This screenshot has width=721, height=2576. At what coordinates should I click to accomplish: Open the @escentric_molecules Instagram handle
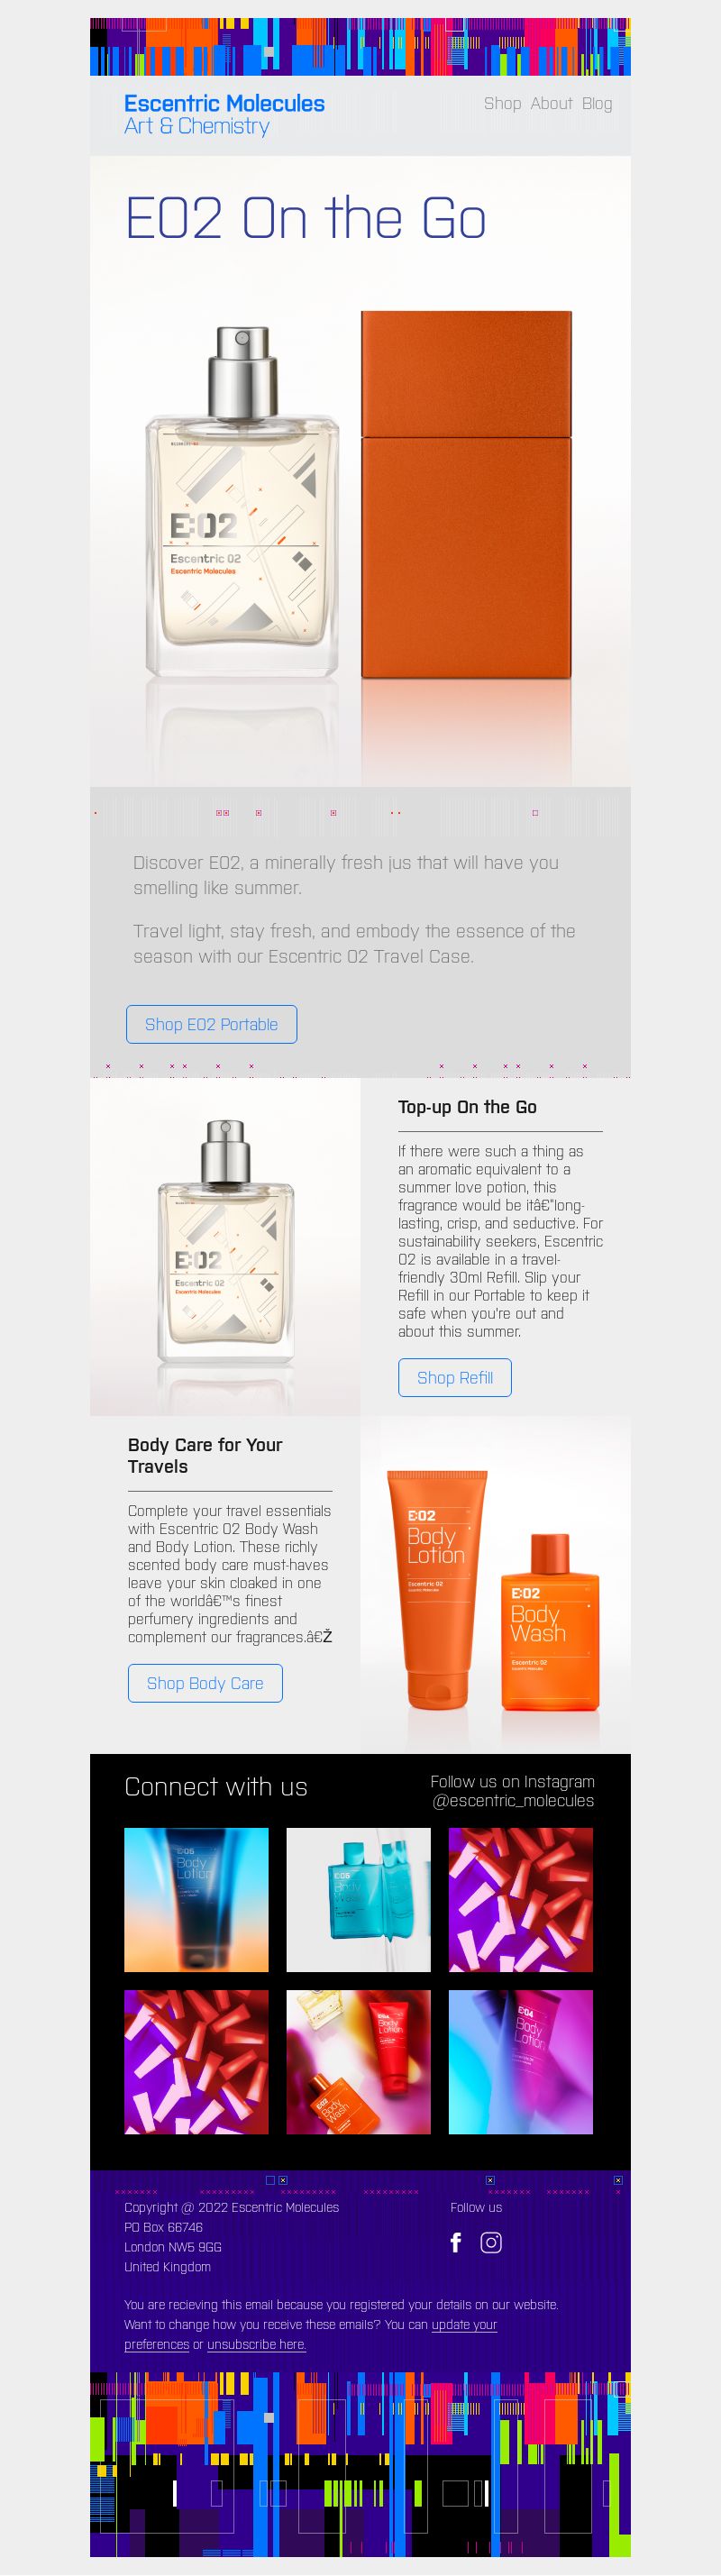(513, 1800)
